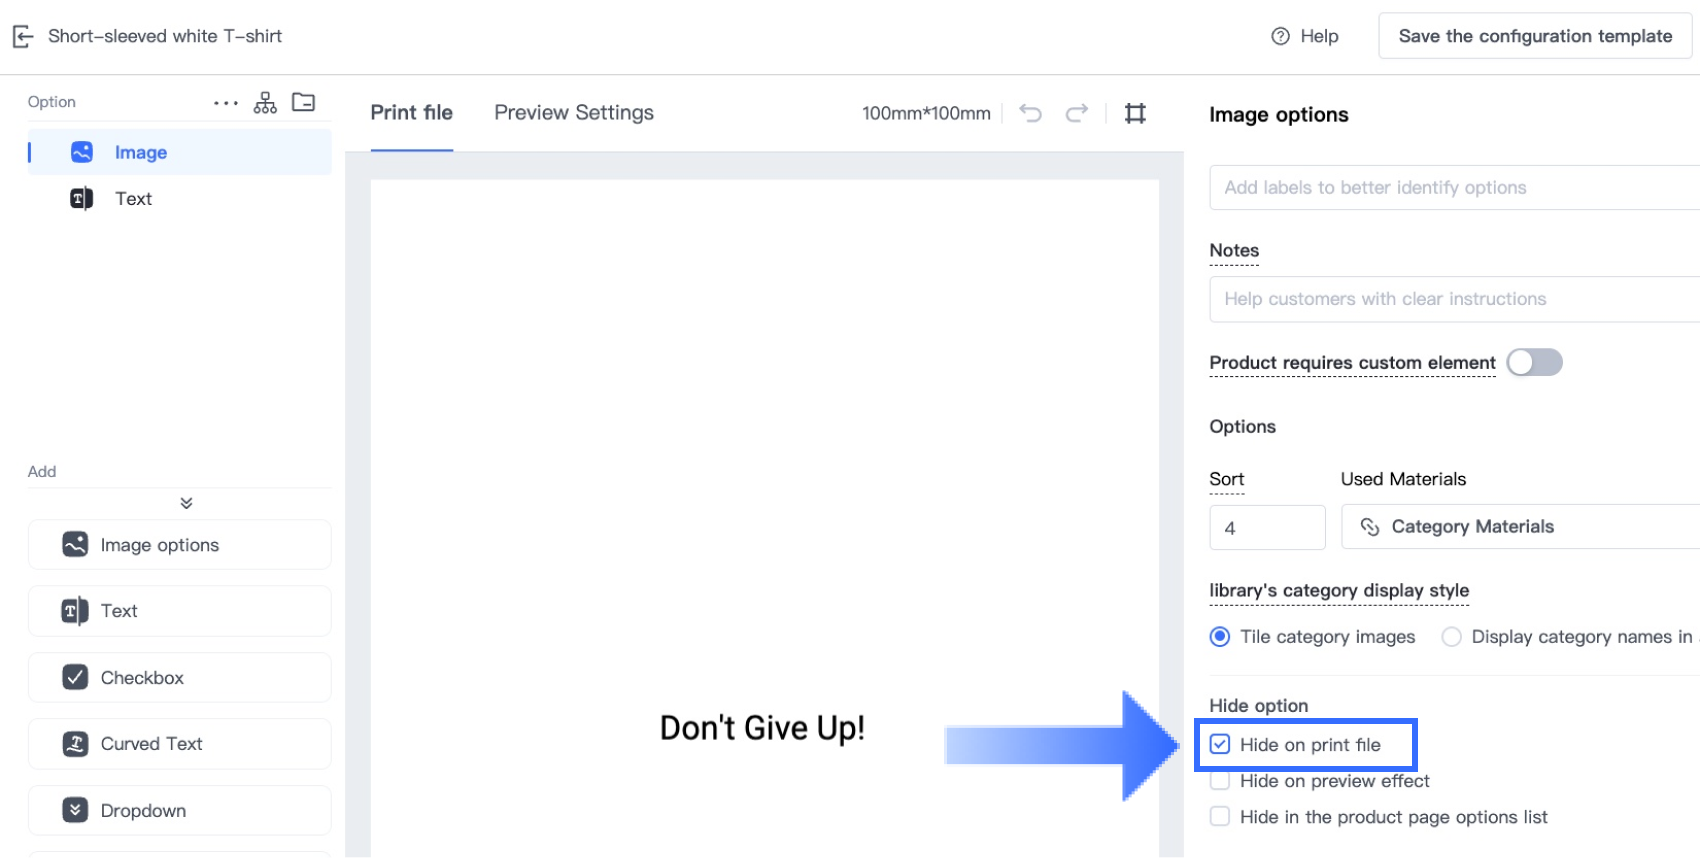Viewport: 1700px width, 858px height.
Task: Add a Curved Text option
Action: pos(180,744)
